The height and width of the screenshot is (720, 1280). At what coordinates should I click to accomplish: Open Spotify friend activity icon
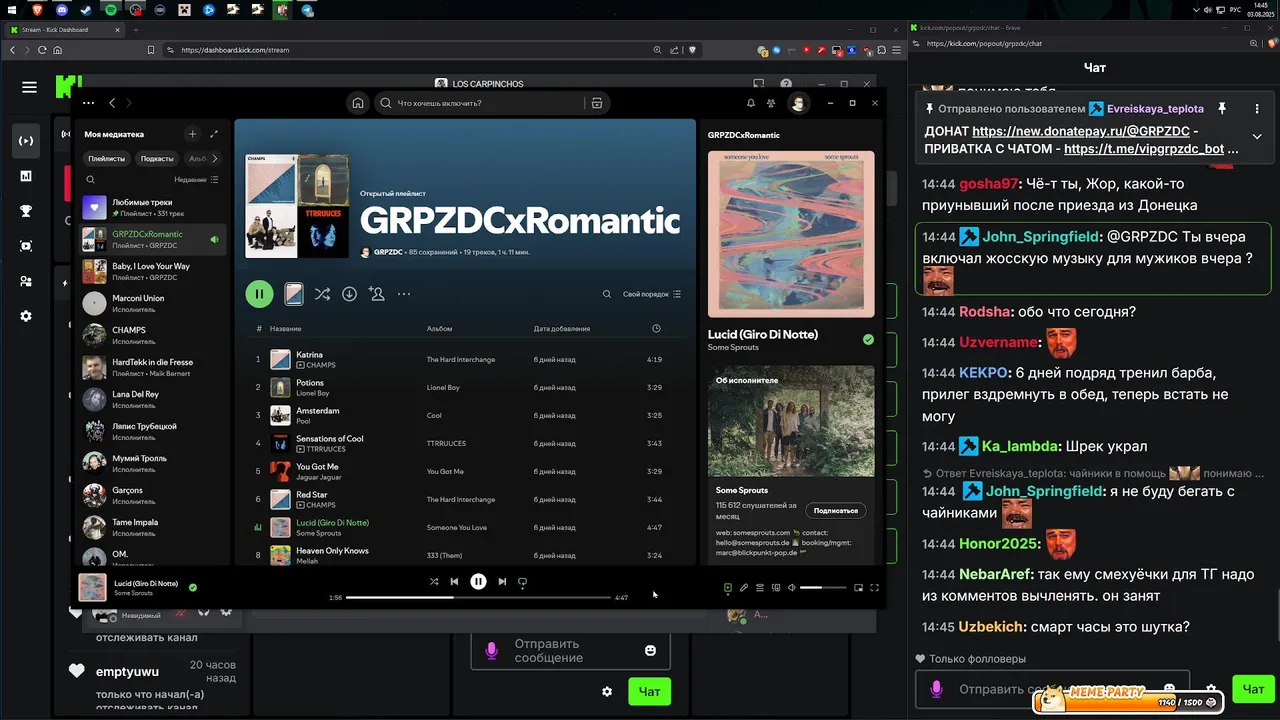click(771, 103)
